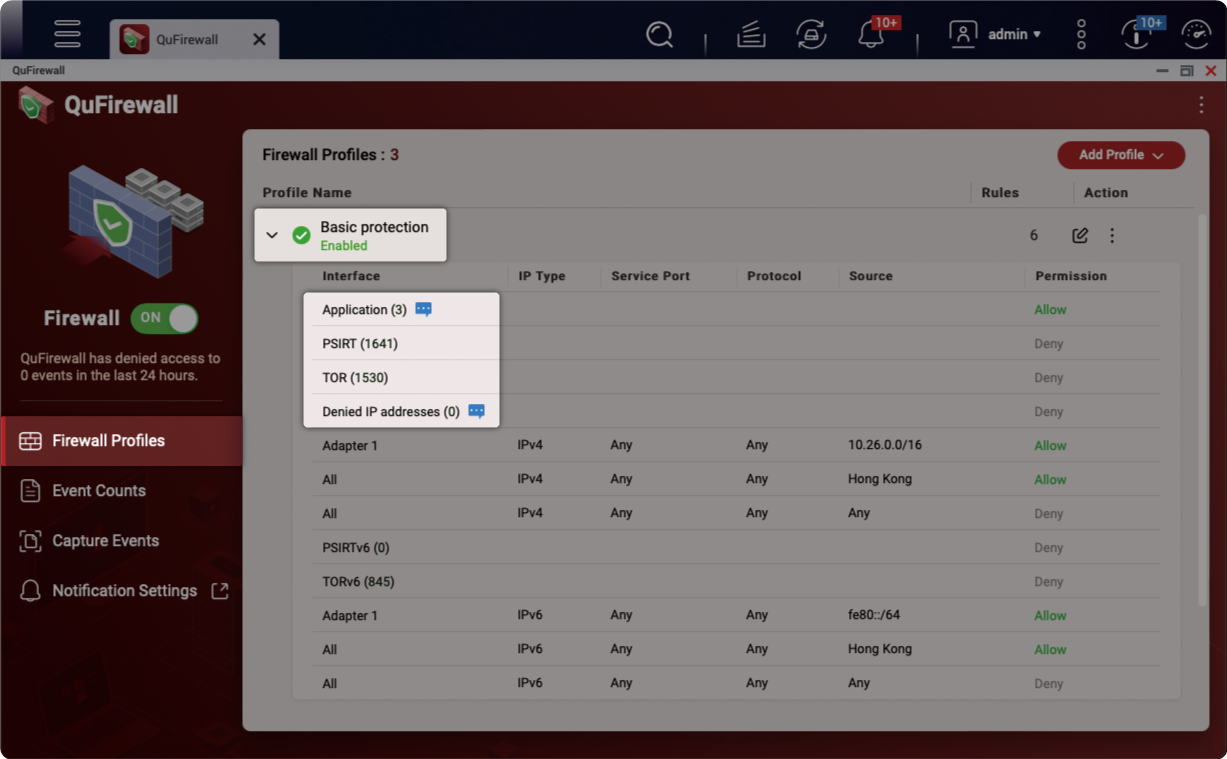Open the info icon with 10+ badge
The image size is (1227, 759).
(x=1135, y=35)
